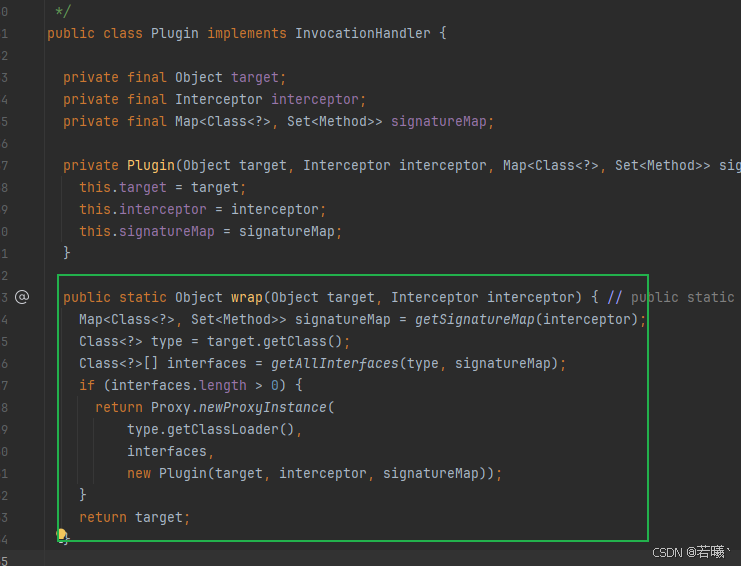
Task: Click type.getClassLoader() argument
Action: tap(211, 429)
